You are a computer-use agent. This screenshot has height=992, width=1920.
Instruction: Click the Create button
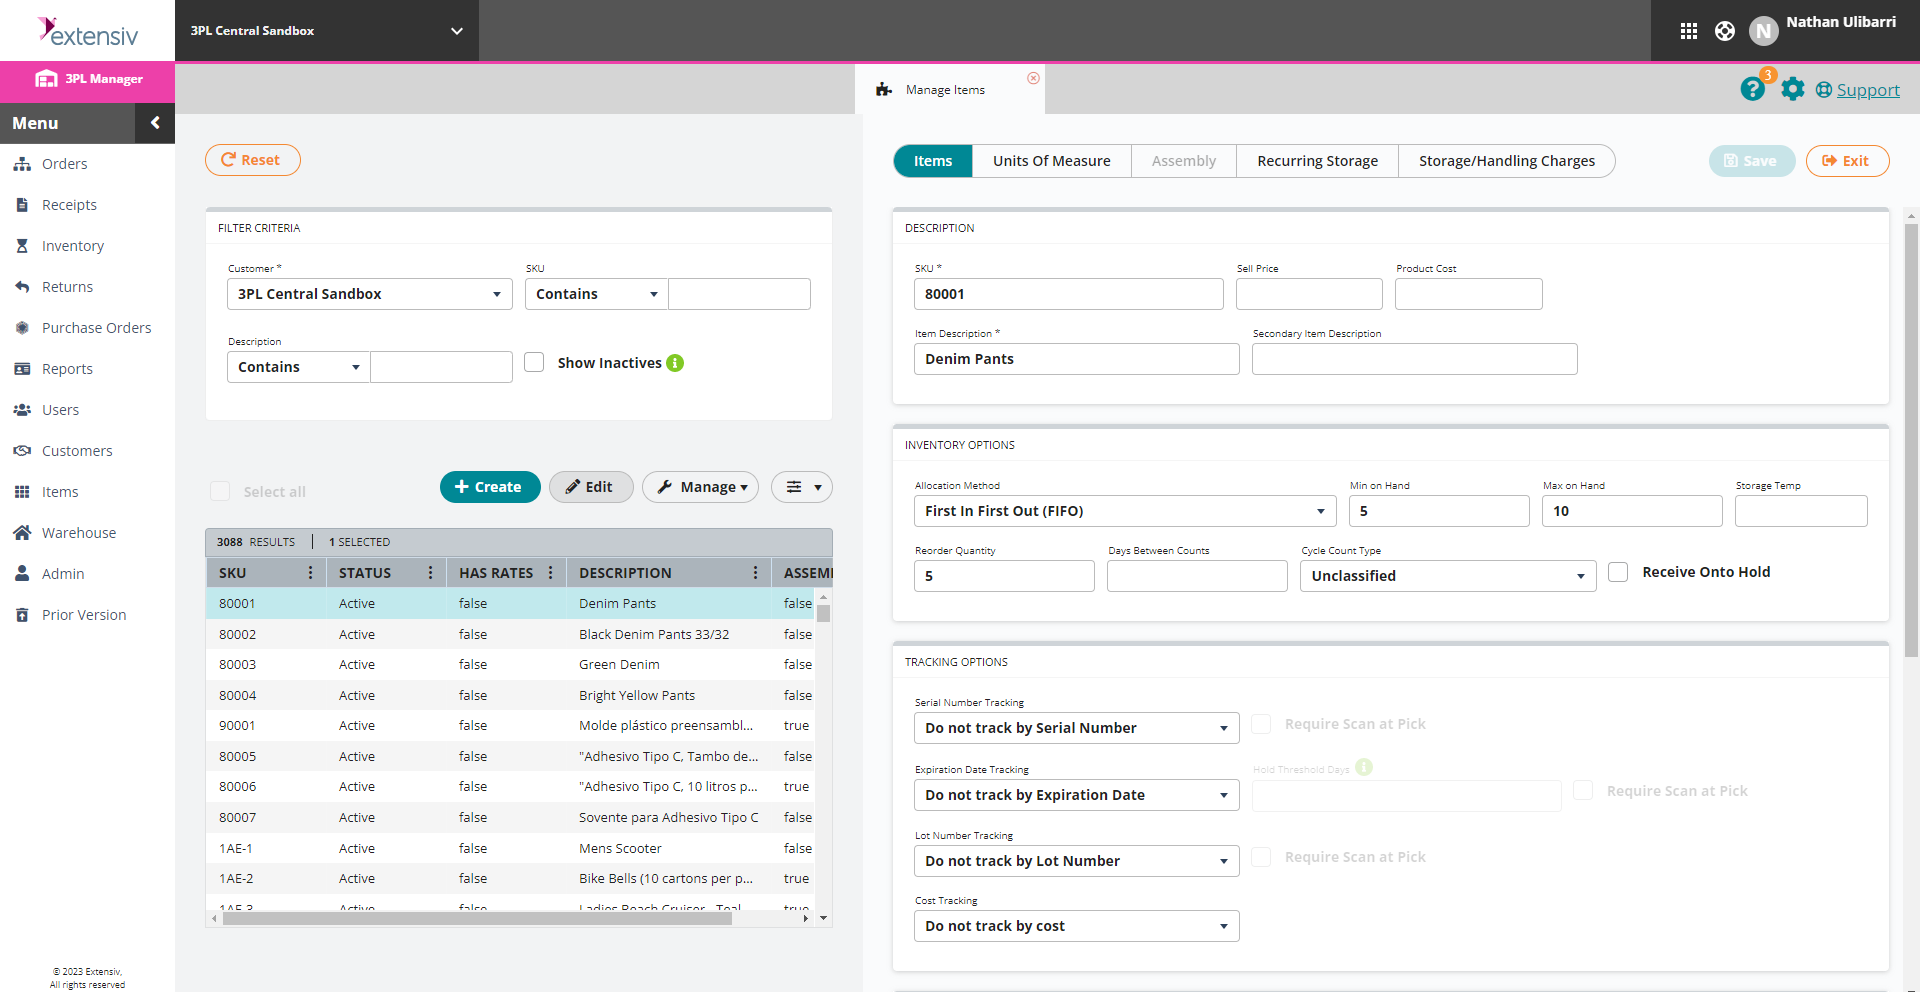pyautogui.click(x=490, y=487)
